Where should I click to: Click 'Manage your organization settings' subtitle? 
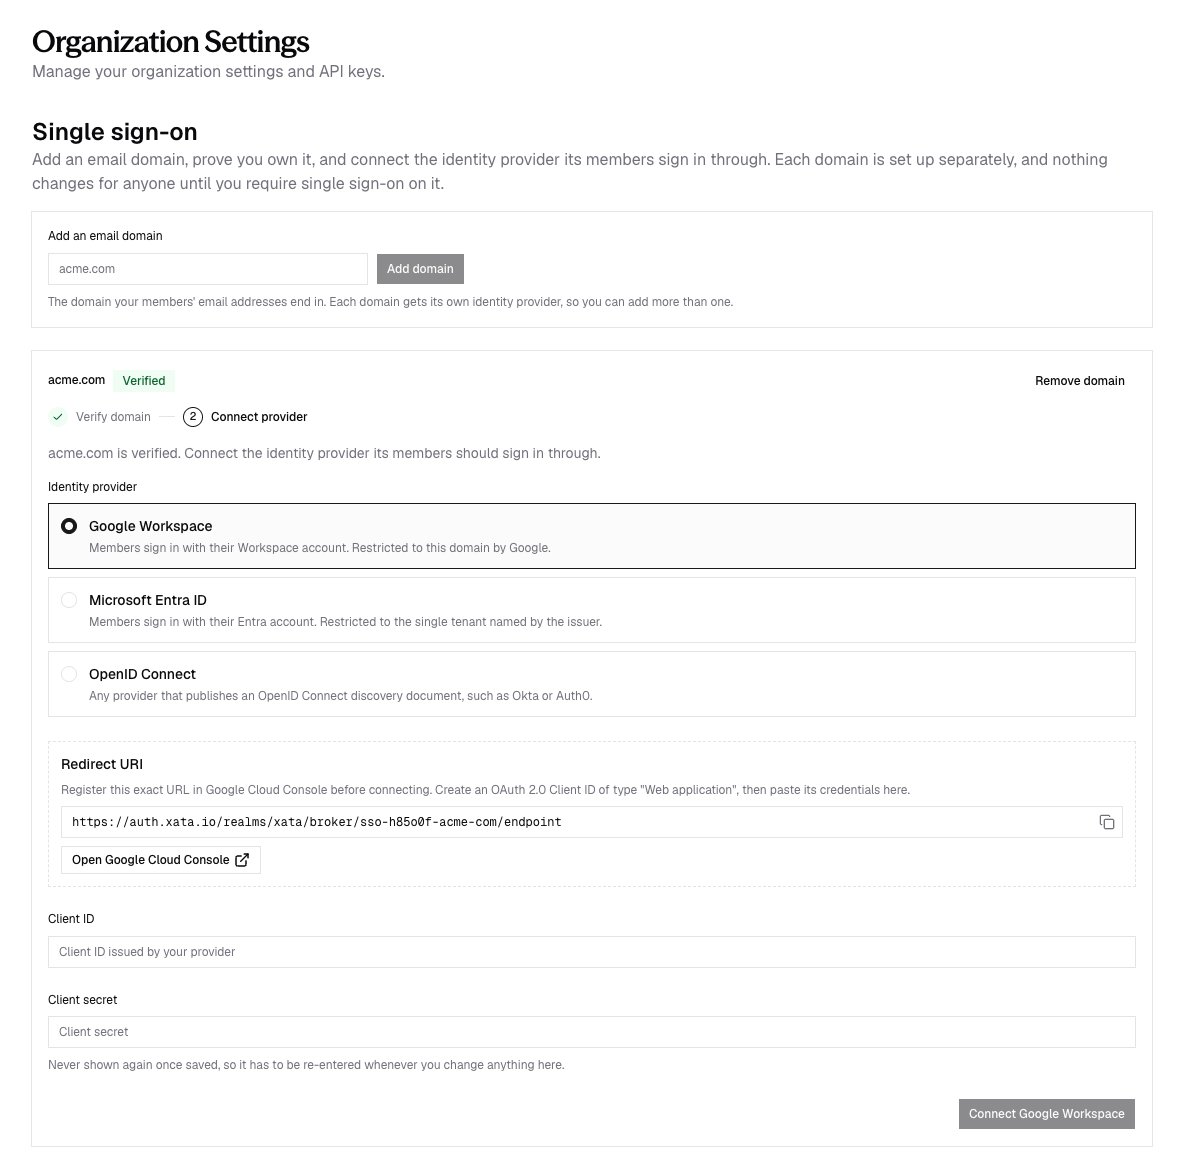tap(208, 71)
